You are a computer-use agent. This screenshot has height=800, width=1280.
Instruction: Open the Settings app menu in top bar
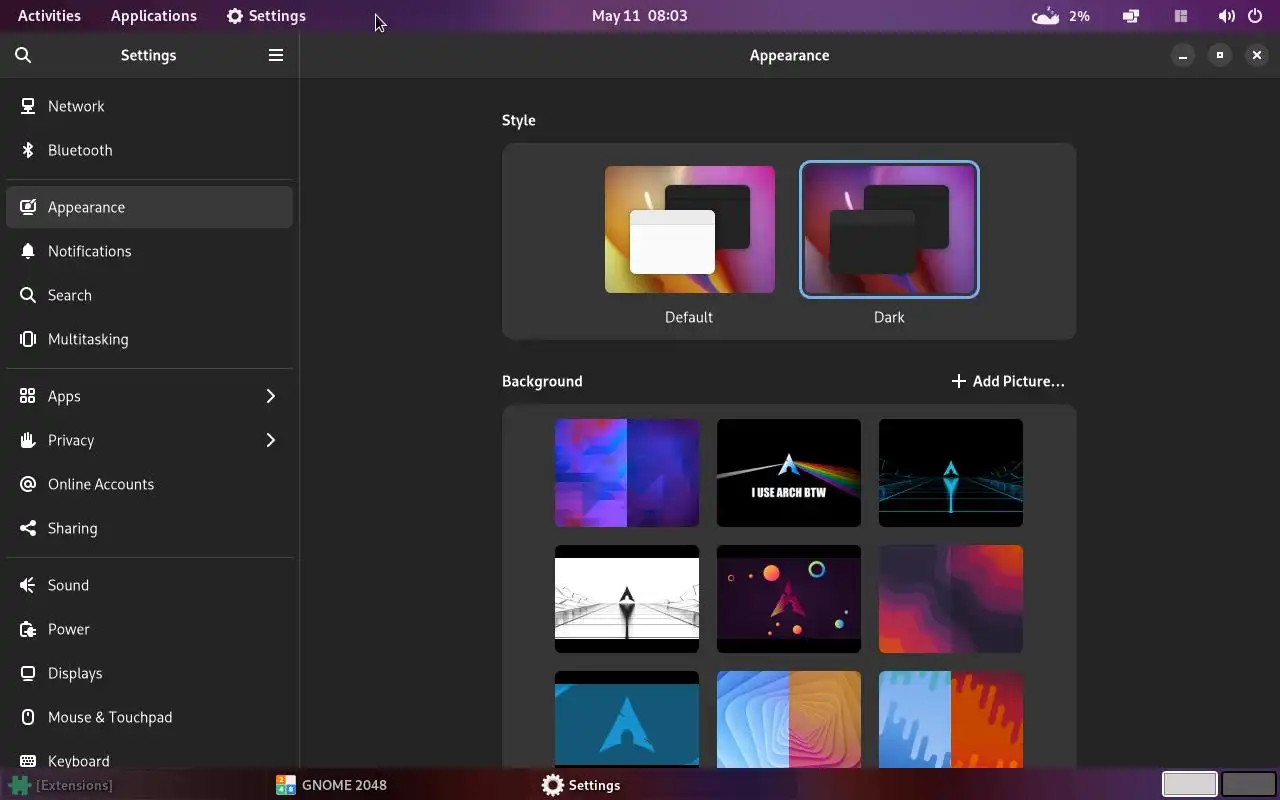[266, 16]
